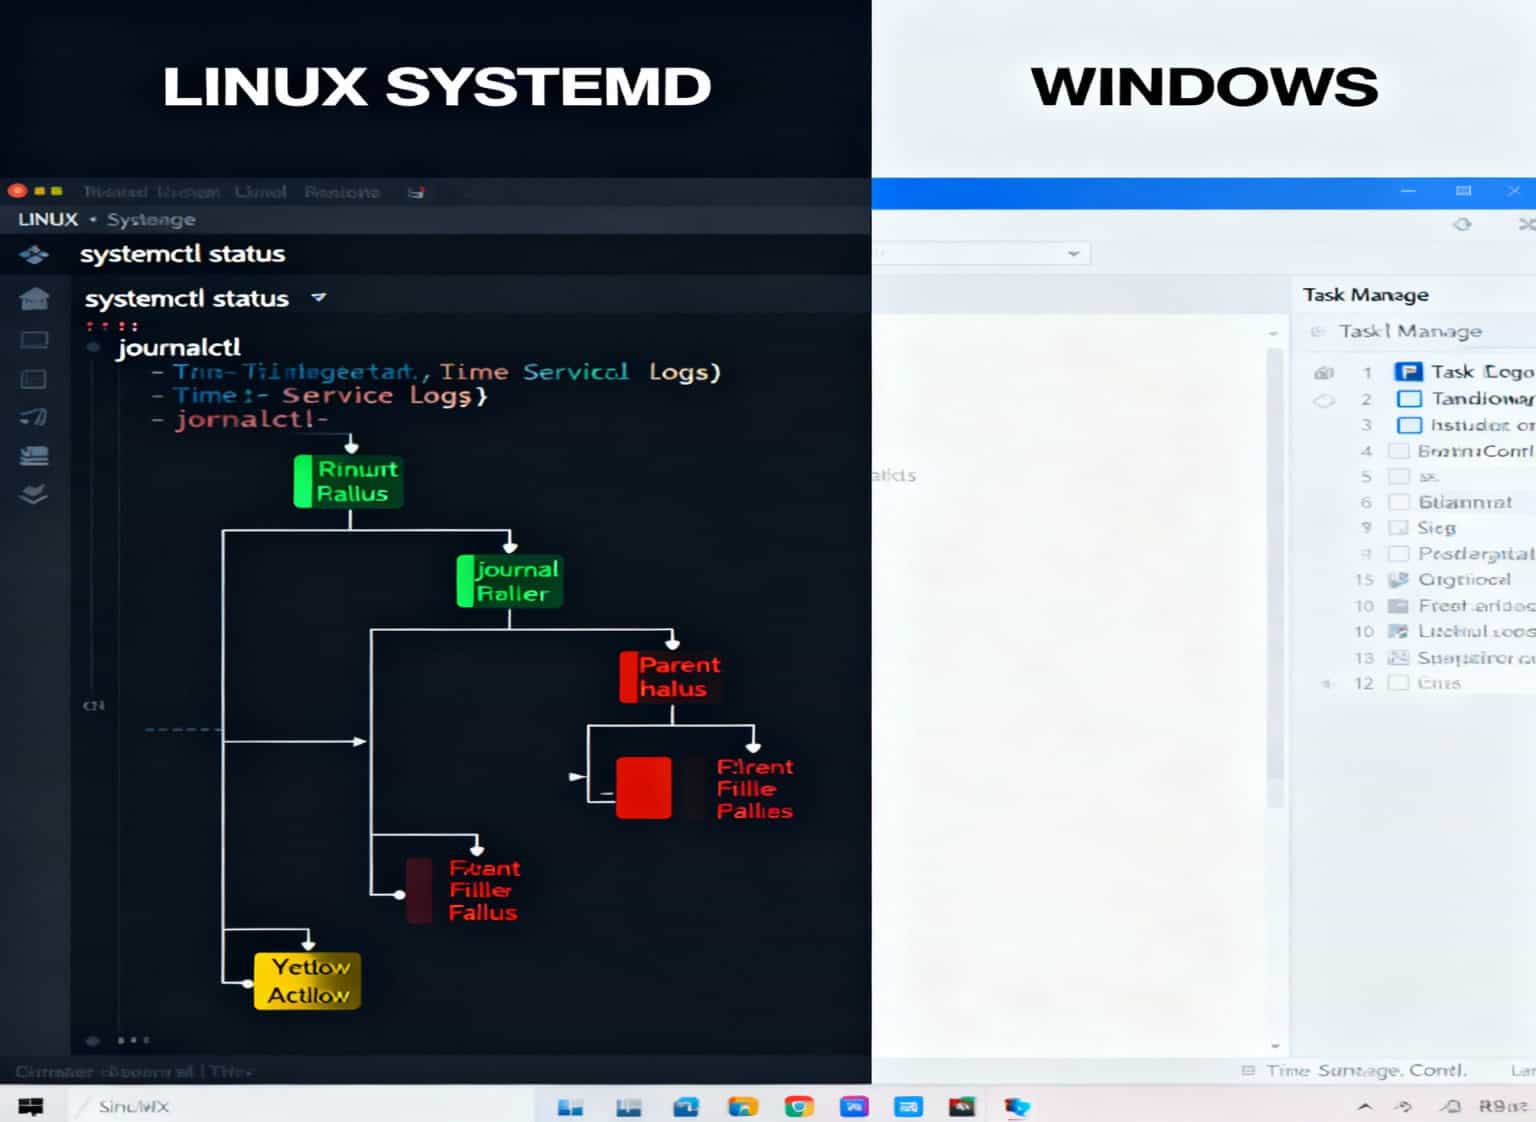The height and width of the screenshot is (1122, 1536).
Task: Click the camera icon beside row 1
Action: tap(1324, 373)
